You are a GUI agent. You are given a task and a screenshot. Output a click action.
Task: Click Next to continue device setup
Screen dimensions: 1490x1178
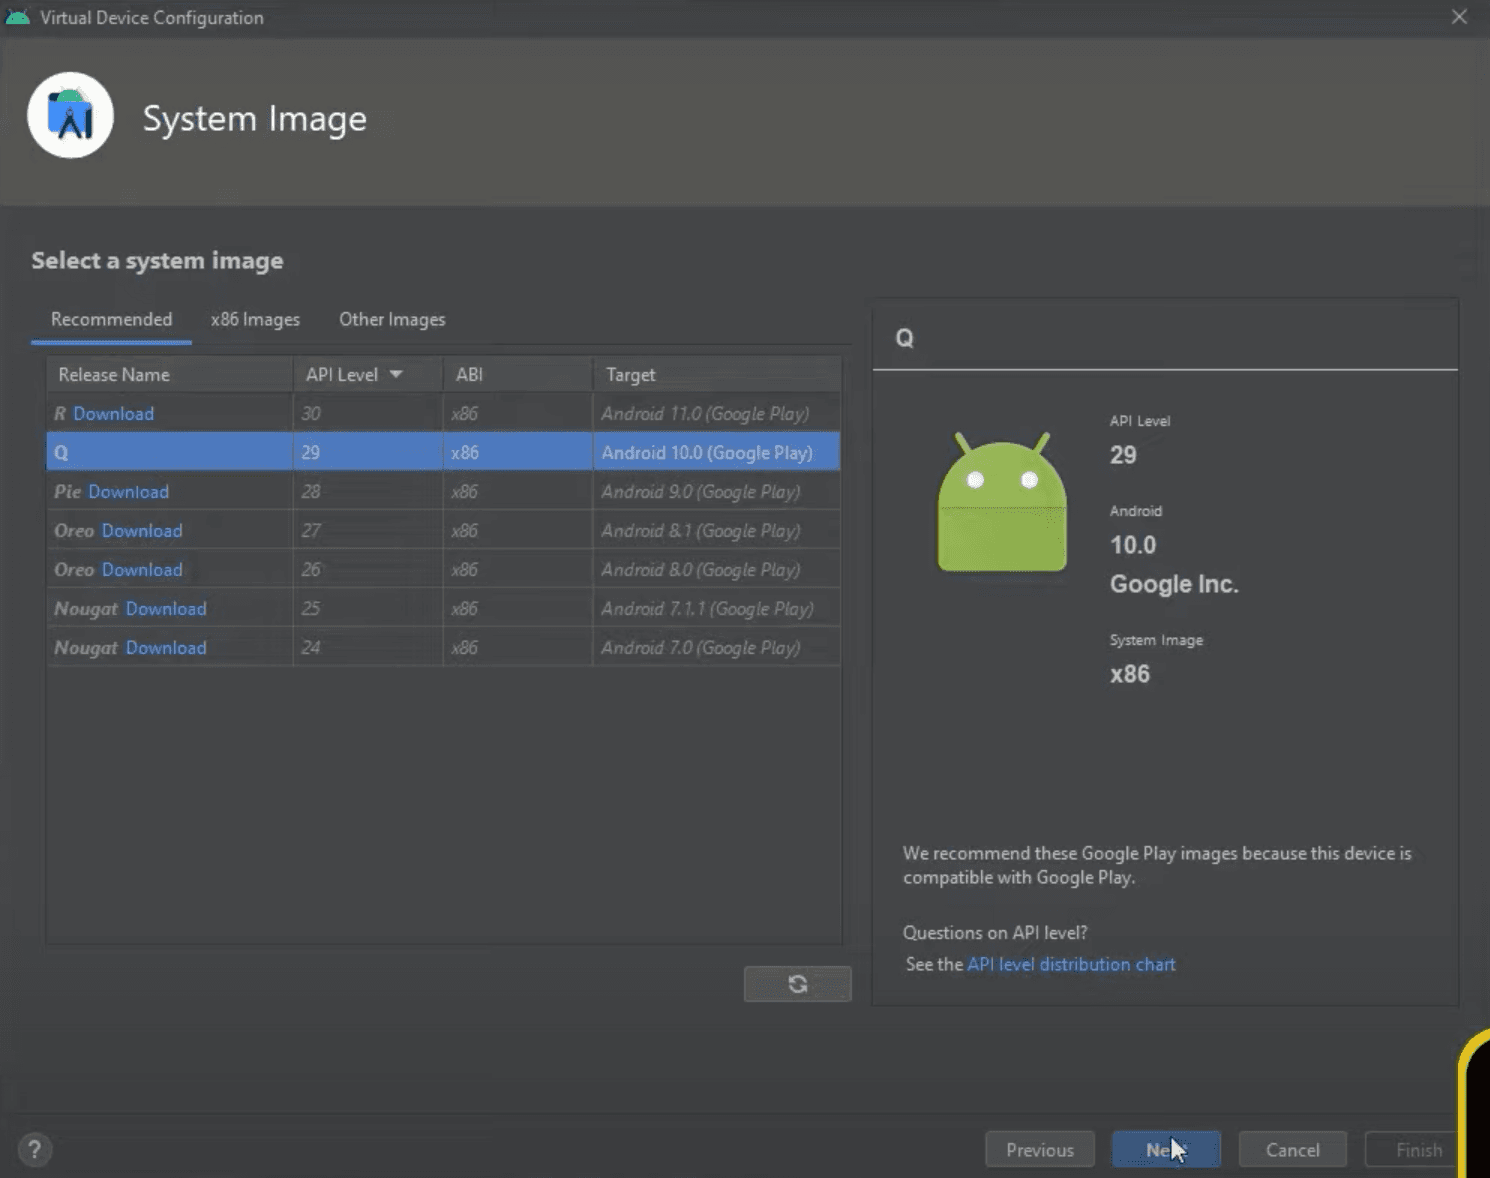click(x=1166, y=1149)
